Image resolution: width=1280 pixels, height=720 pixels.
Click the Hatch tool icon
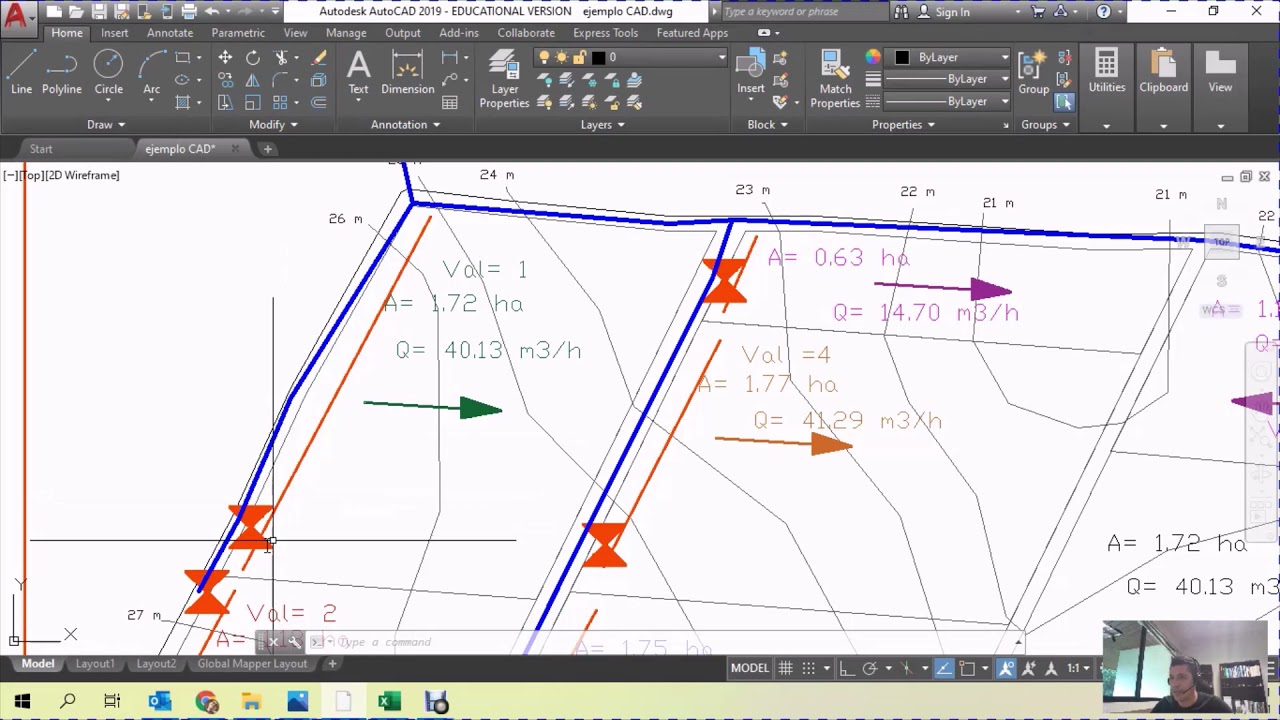(183, 102)
